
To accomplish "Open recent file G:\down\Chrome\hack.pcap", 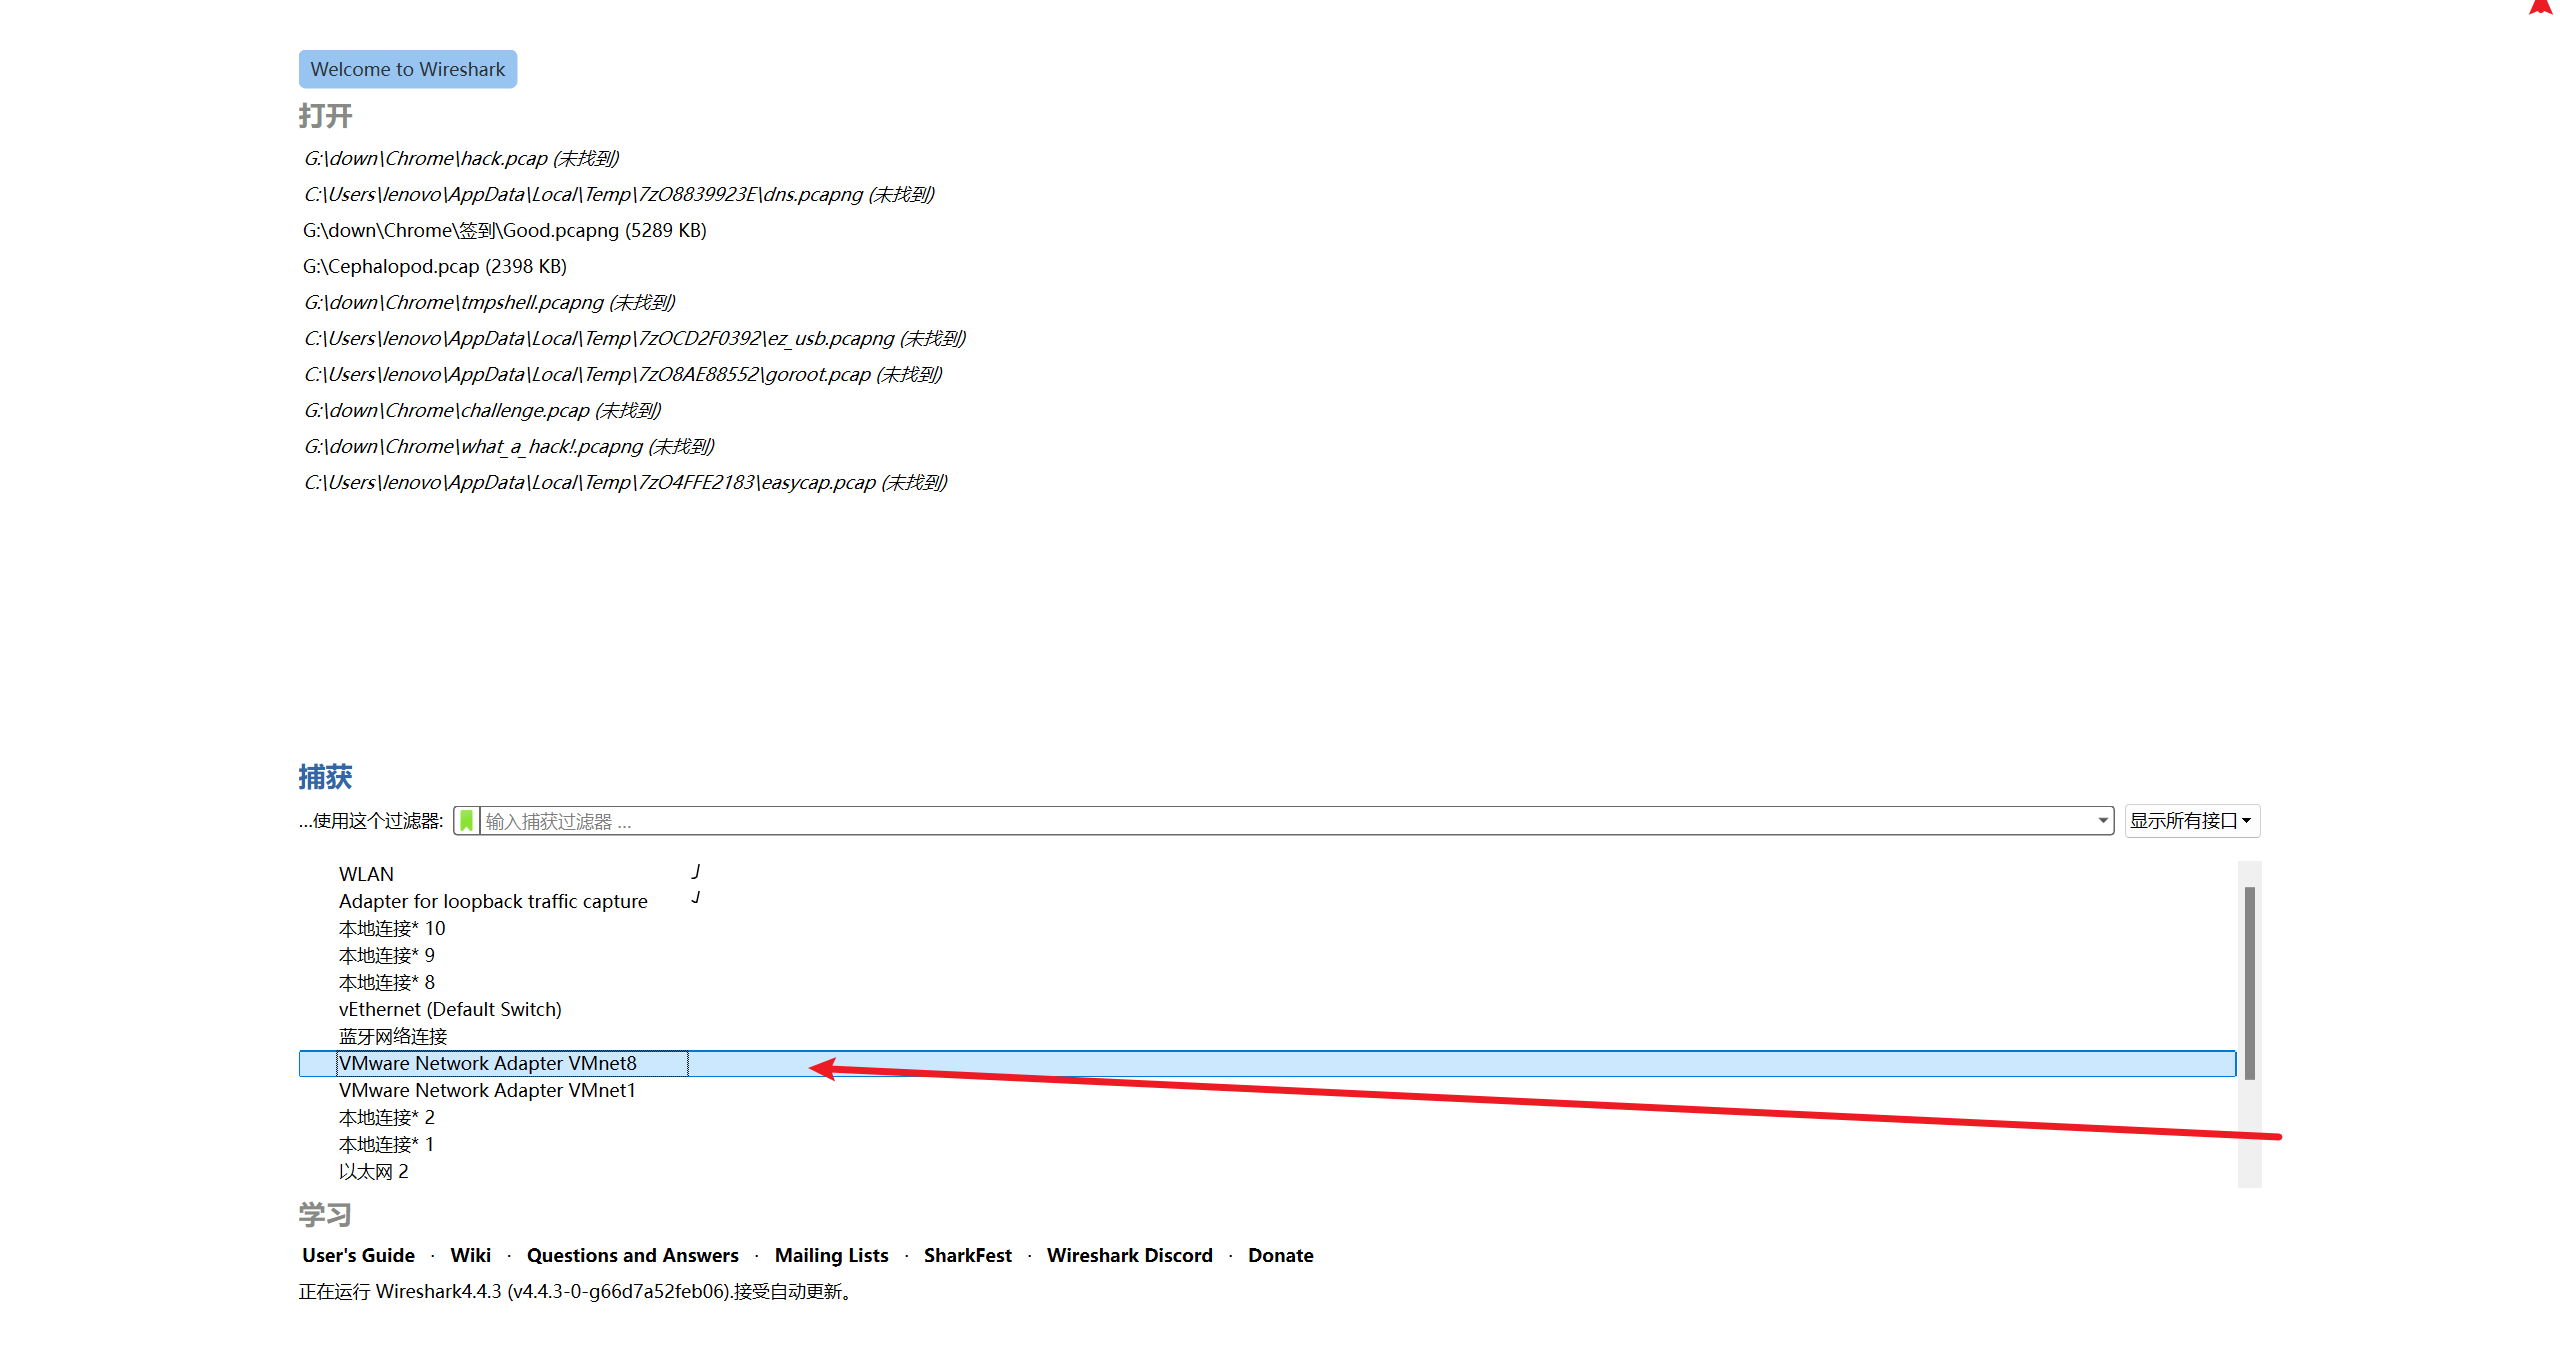I will (x=462, y=158).
